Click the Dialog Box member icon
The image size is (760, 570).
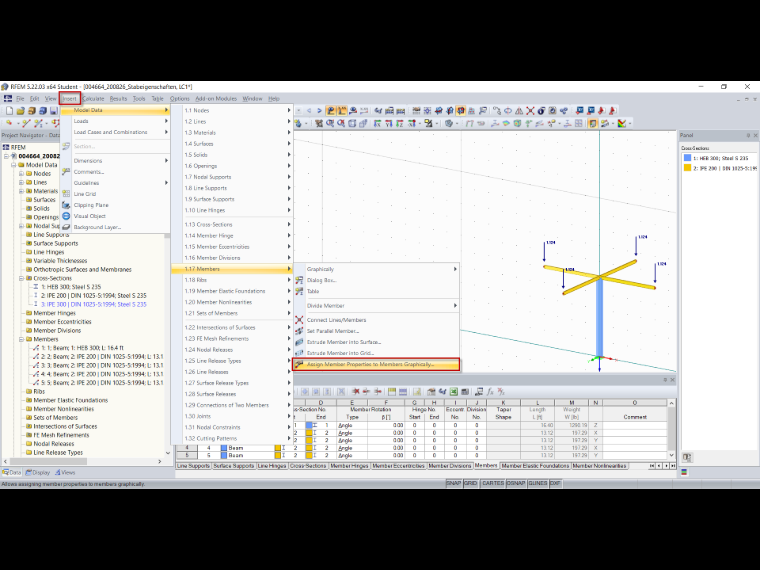coord(299,280)
